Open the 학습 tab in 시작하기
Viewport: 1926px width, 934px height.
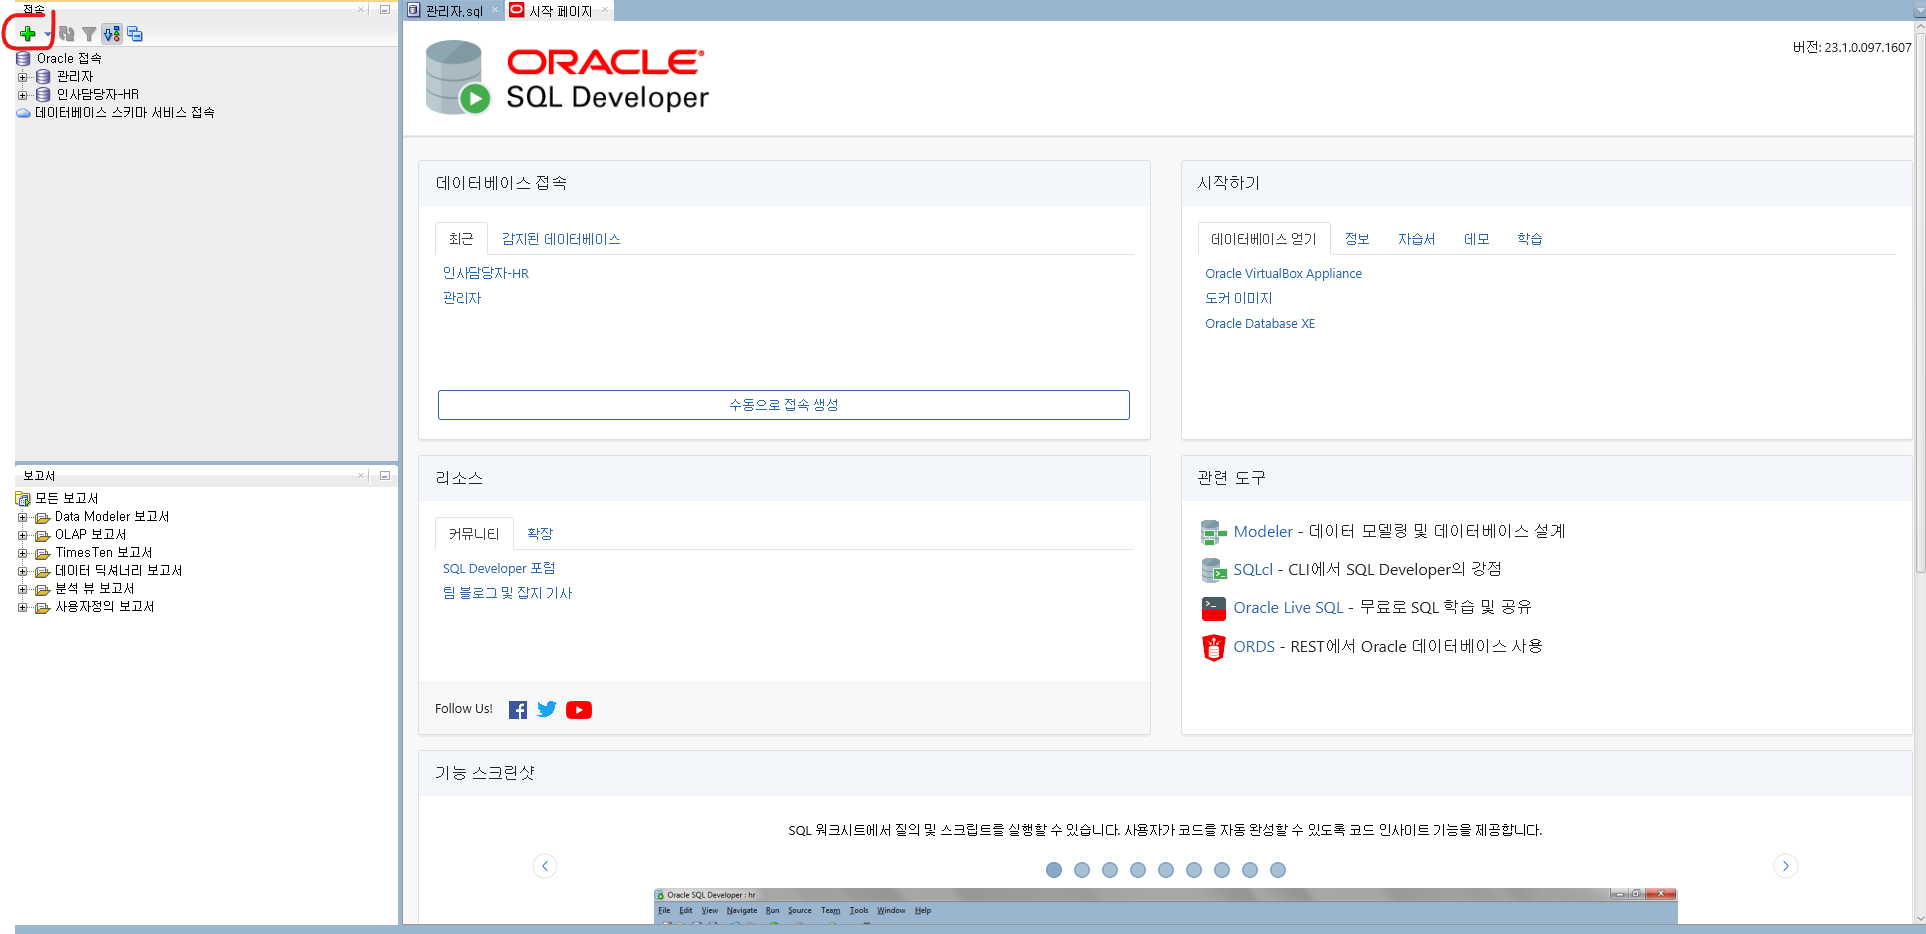(1529, 239)
